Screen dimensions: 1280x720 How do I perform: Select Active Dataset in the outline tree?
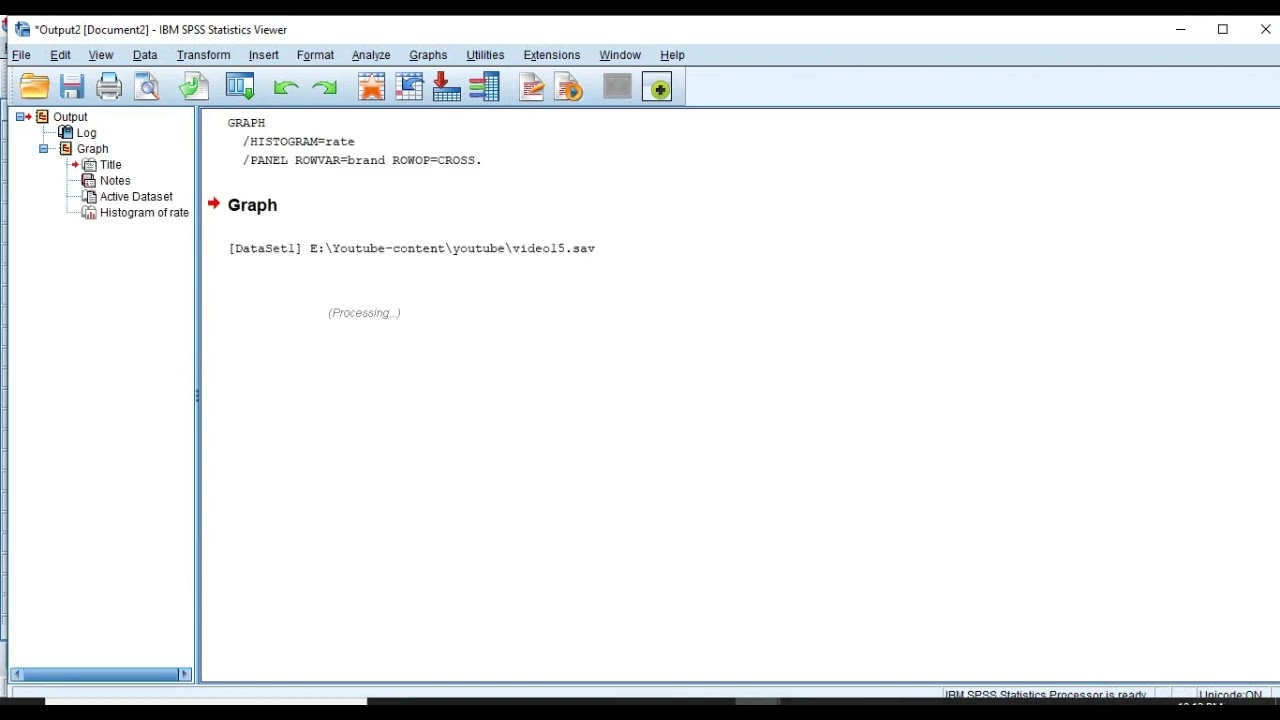pos(136,197)
